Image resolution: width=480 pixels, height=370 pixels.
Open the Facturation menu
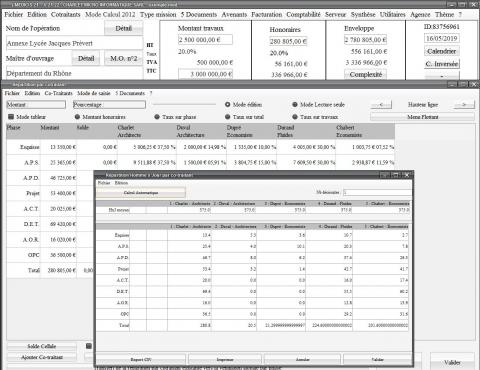(x=267, y=14)
